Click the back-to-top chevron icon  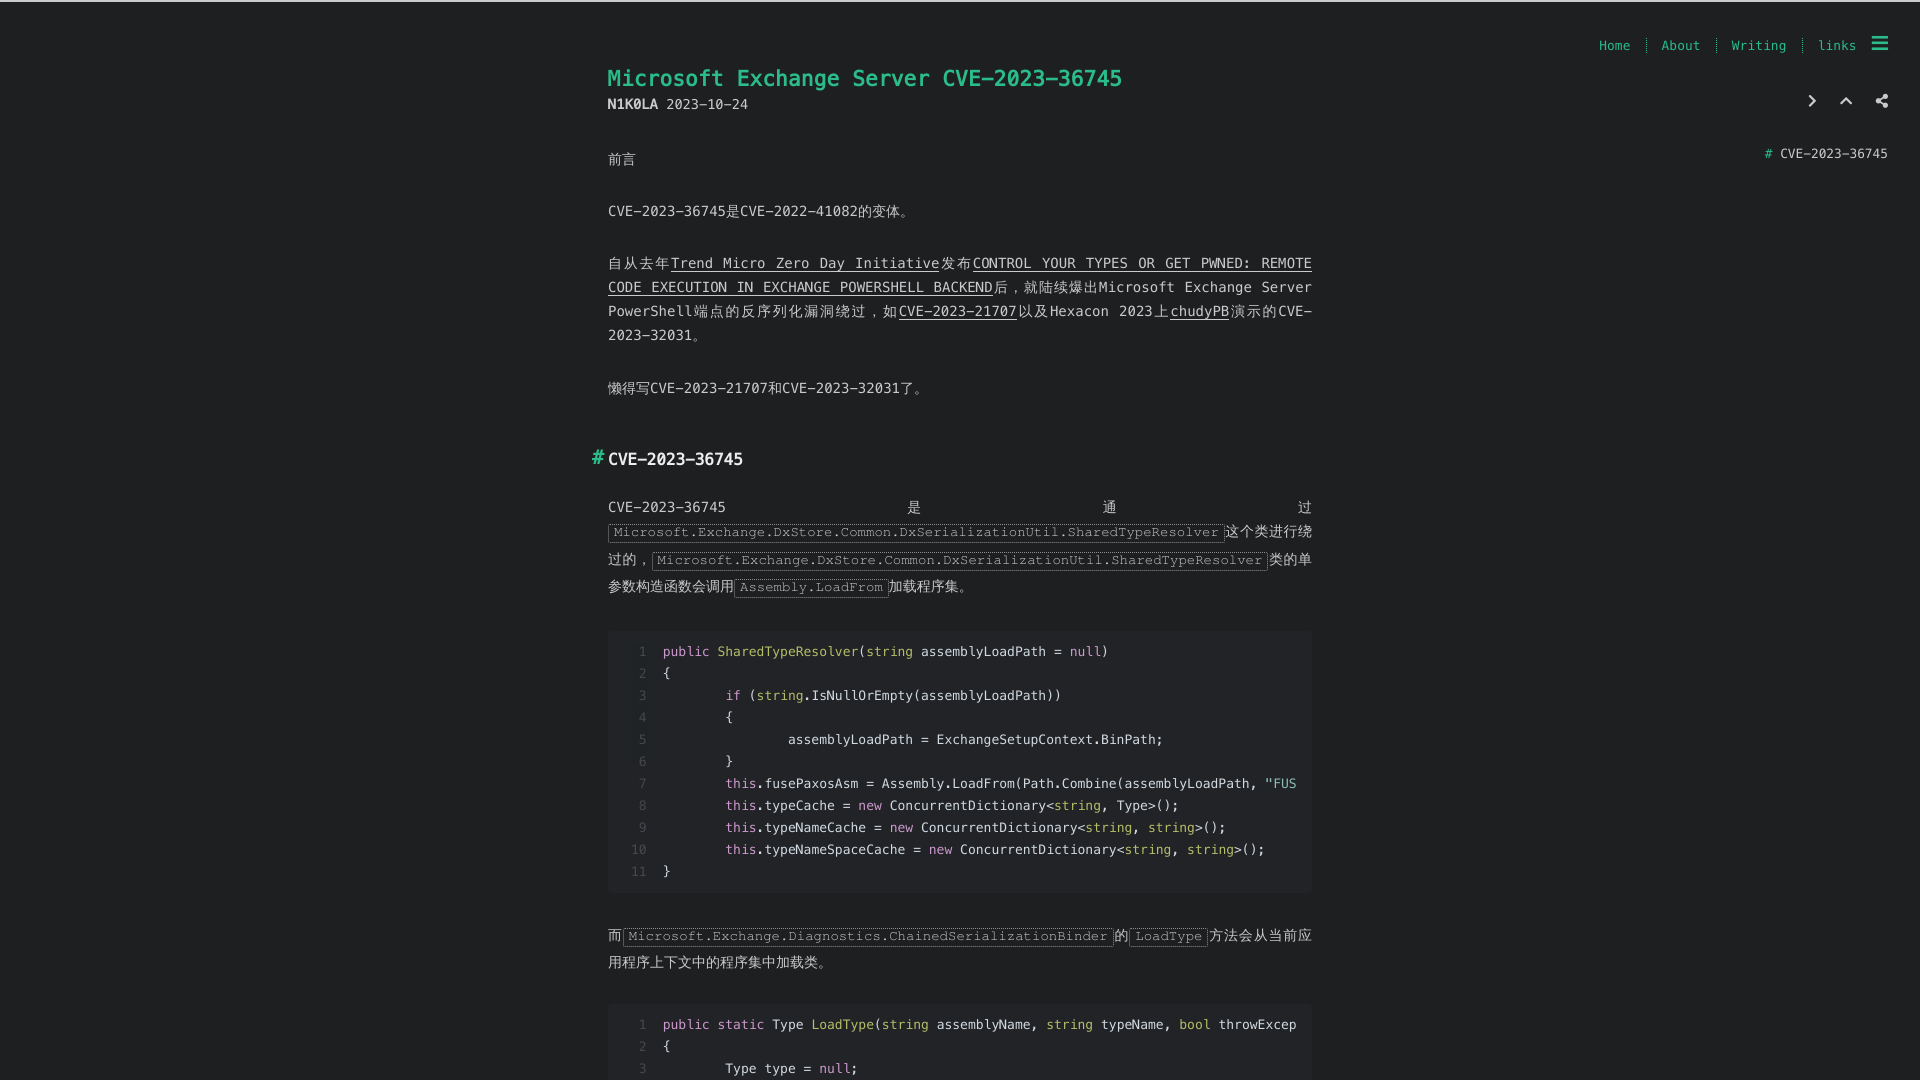pyautogui.click(x=1846, y=101)
